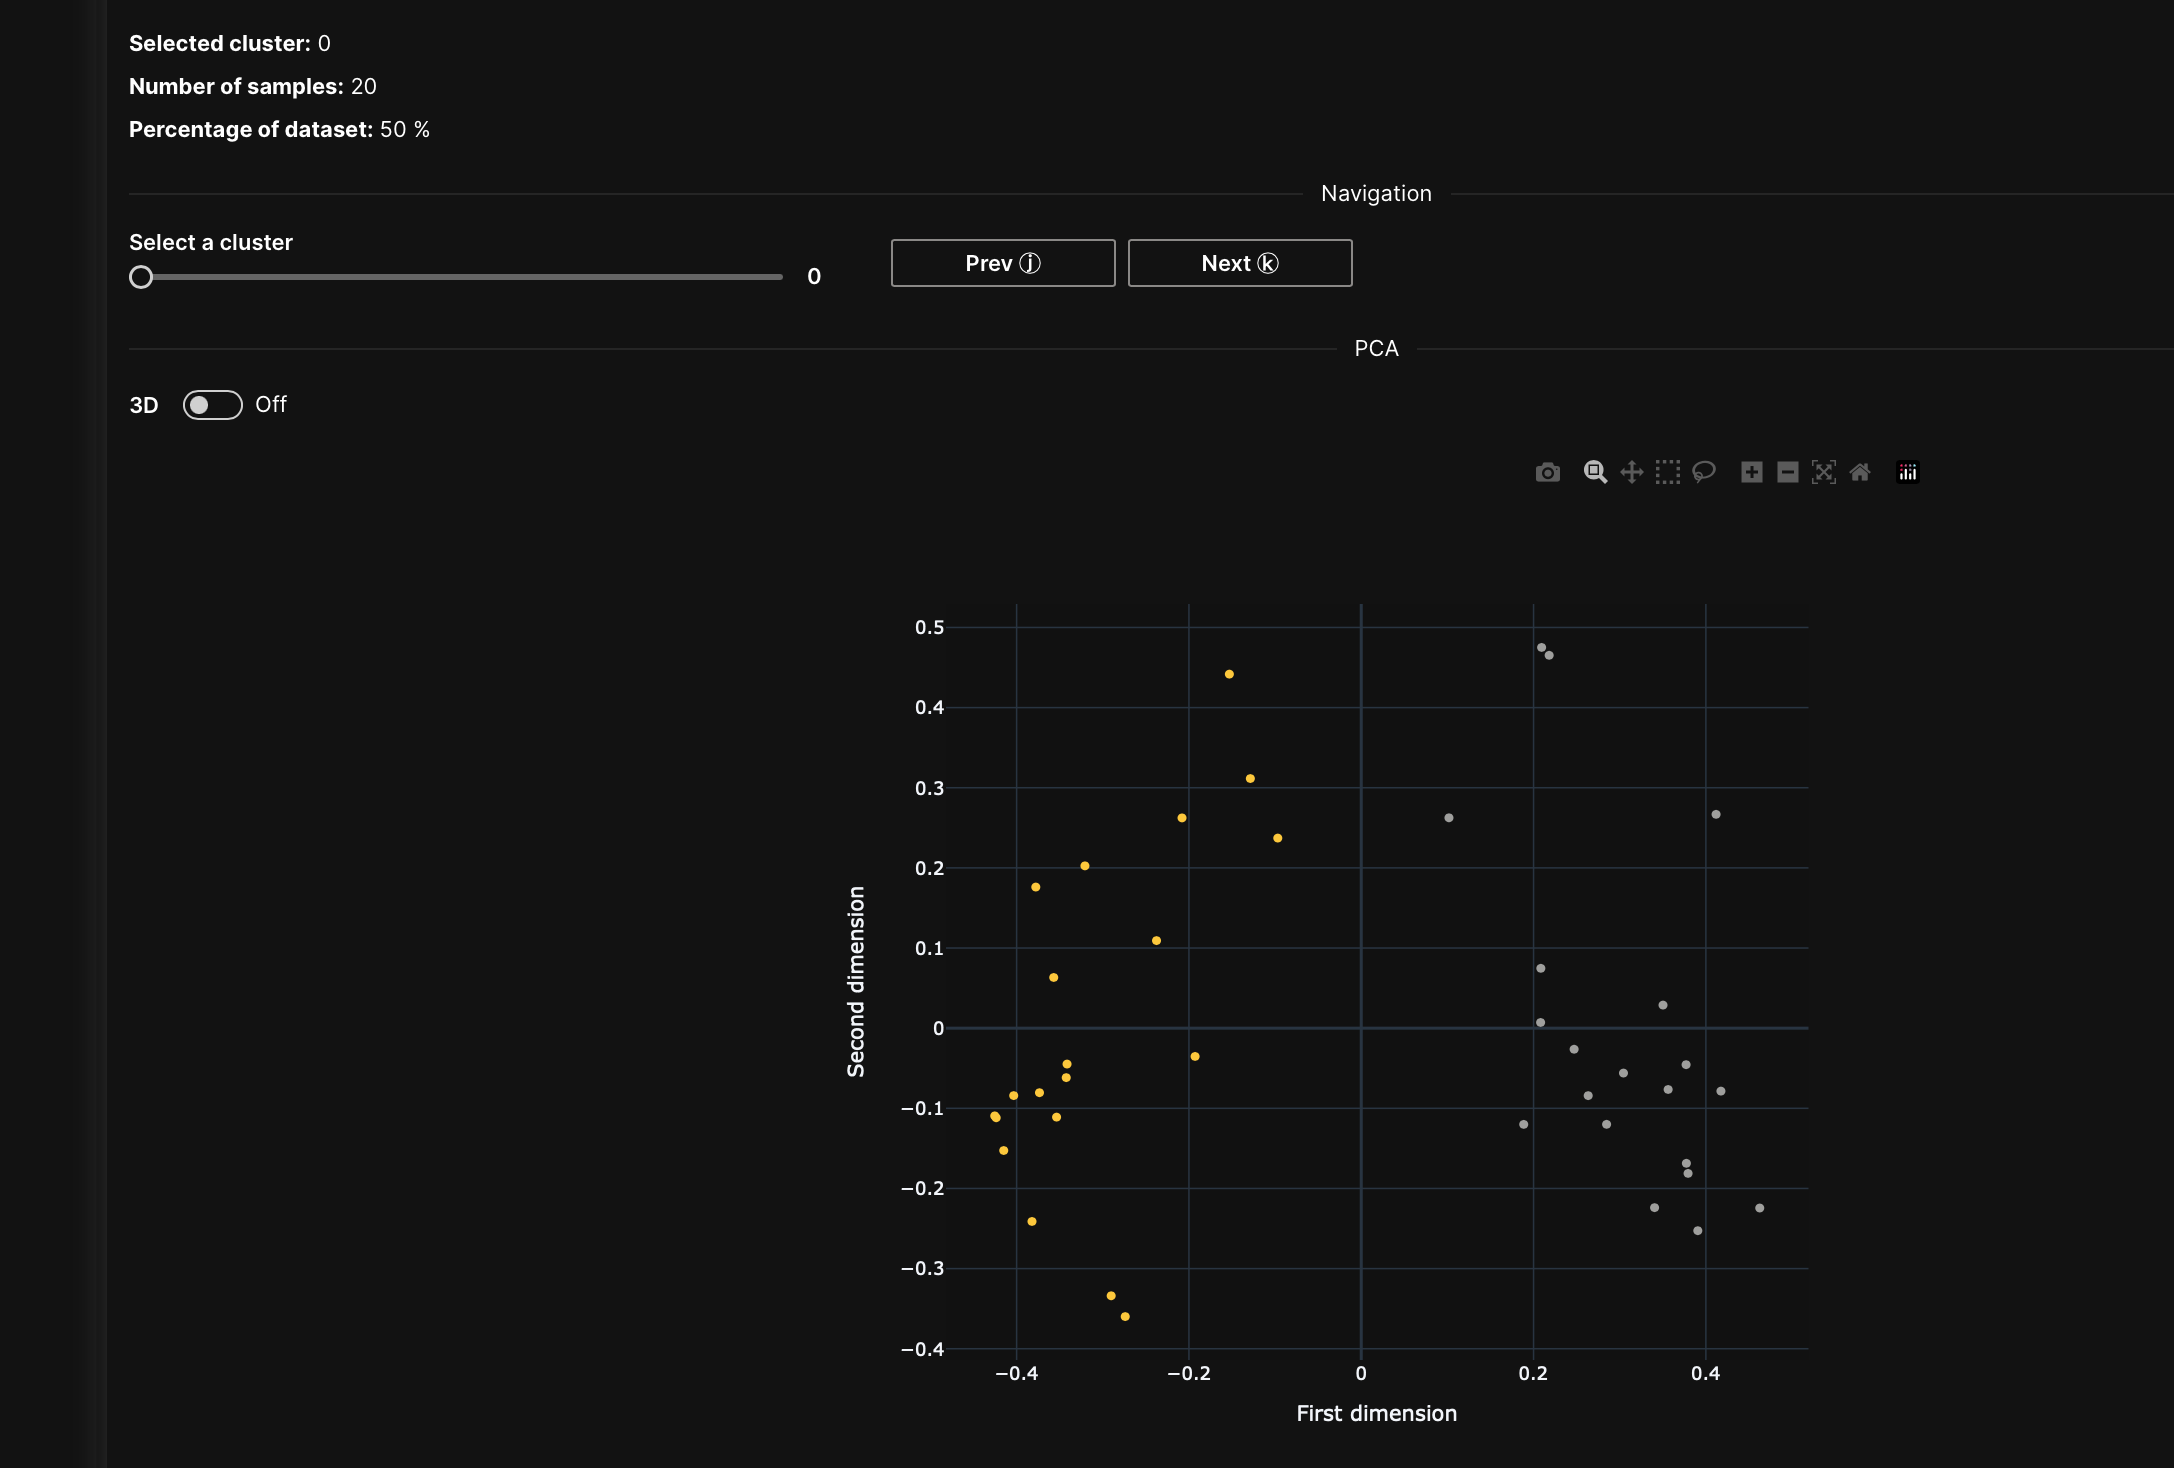The height and width of the screenshot is (1468, 2174).
Task: Choose the Lasso Select tool
Action: [x=1703, y=472]
